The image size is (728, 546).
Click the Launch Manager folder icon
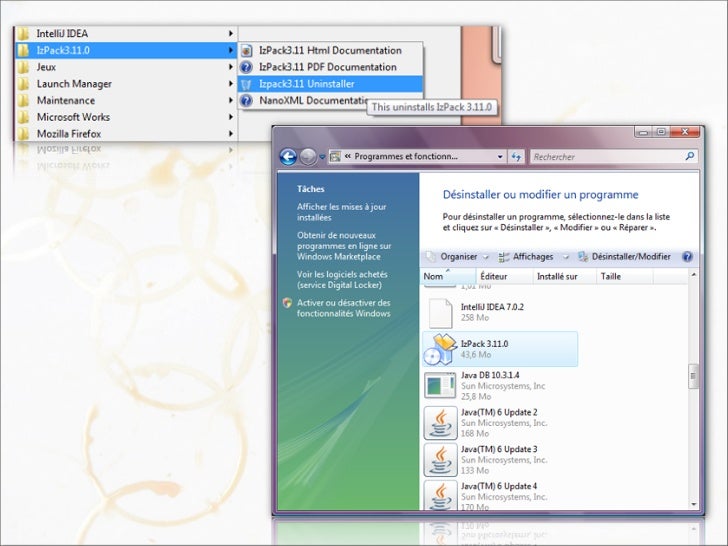[23, 84]
